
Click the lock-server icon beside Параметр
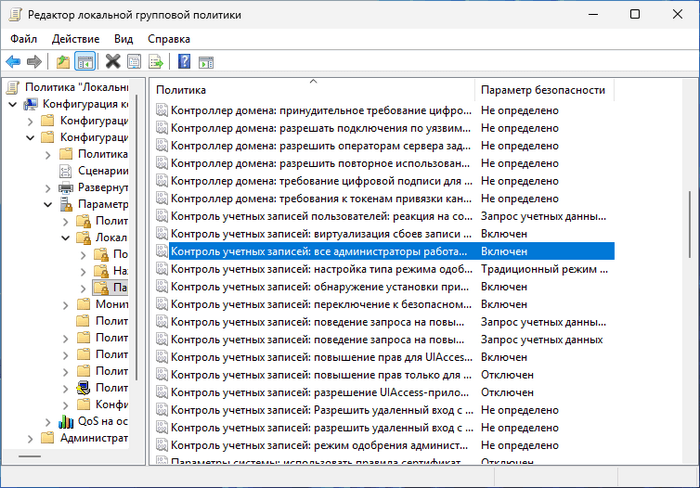[x=66, y=204]
